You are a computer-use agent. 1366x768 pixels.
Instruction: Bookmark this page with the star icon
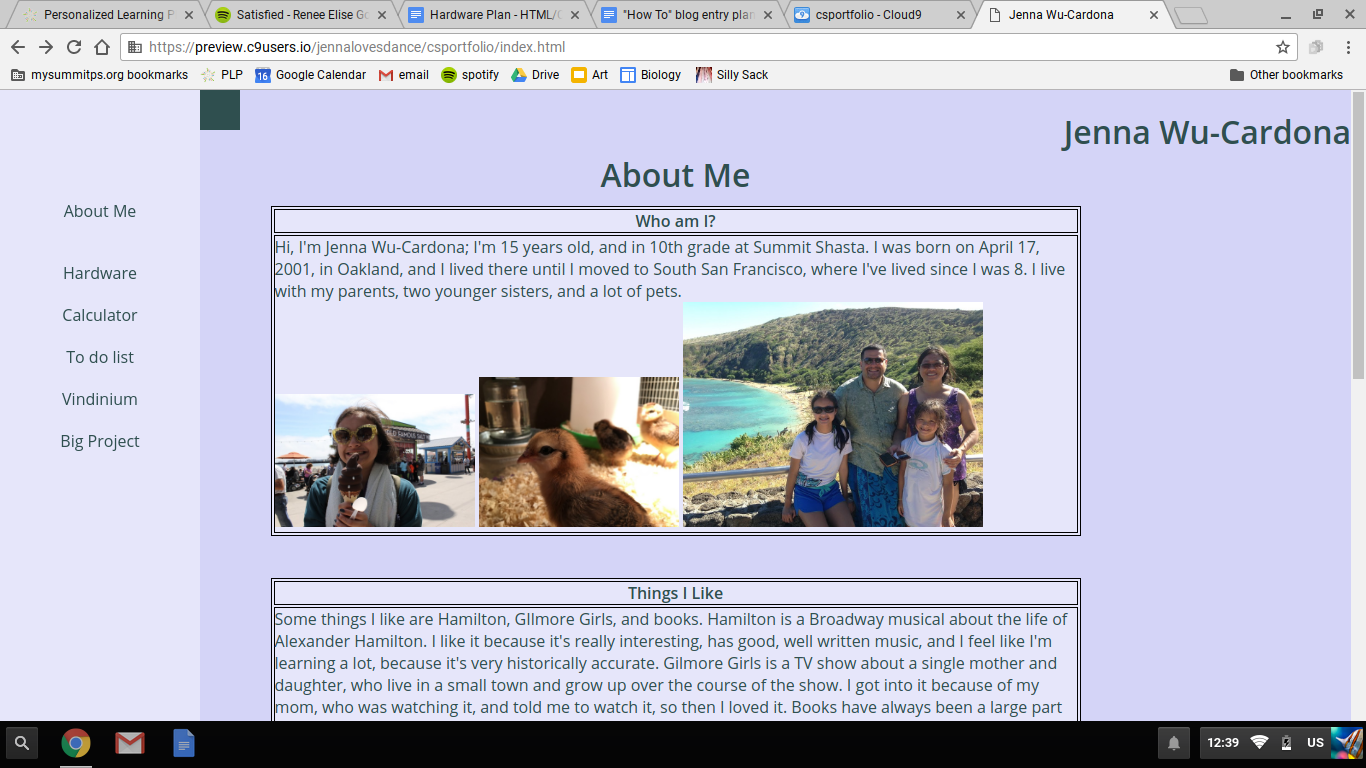(1283, 47)
